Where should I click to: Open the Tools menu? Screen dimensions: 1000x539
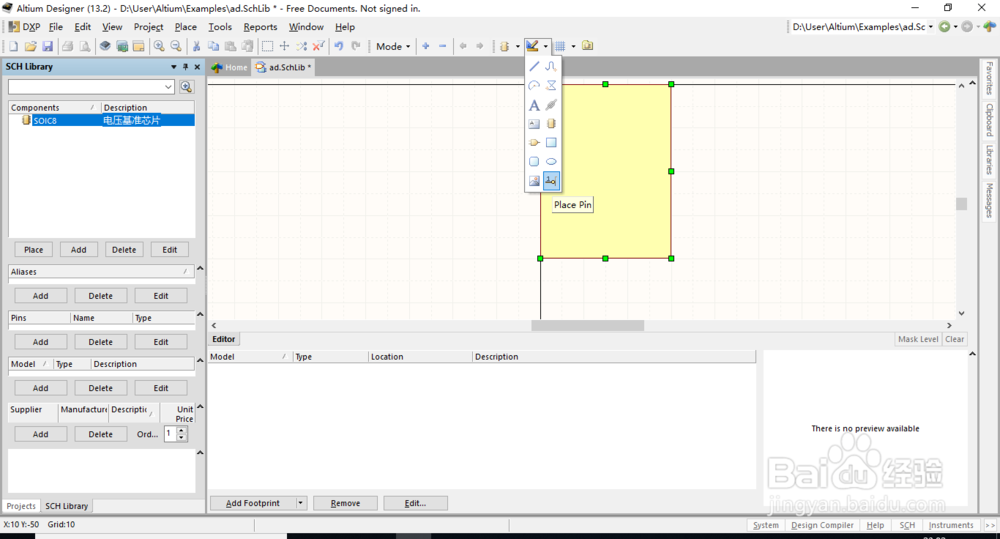click(x=220, y=27)
